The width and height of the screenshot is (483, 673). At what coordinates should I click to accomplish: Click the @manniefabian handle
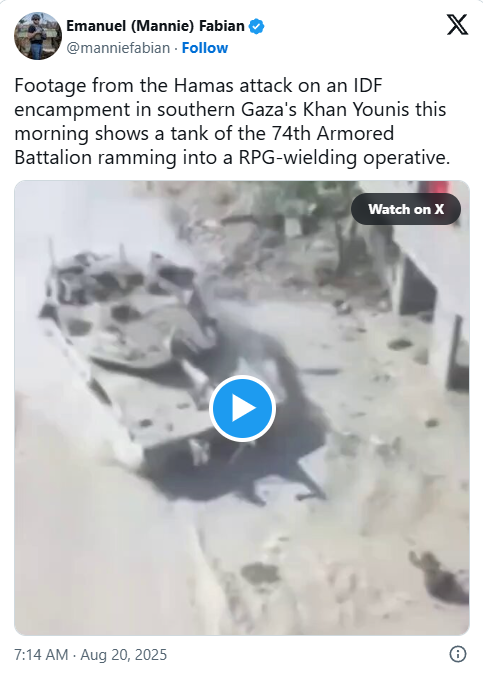pyautogui.click(x=118, y=48)
